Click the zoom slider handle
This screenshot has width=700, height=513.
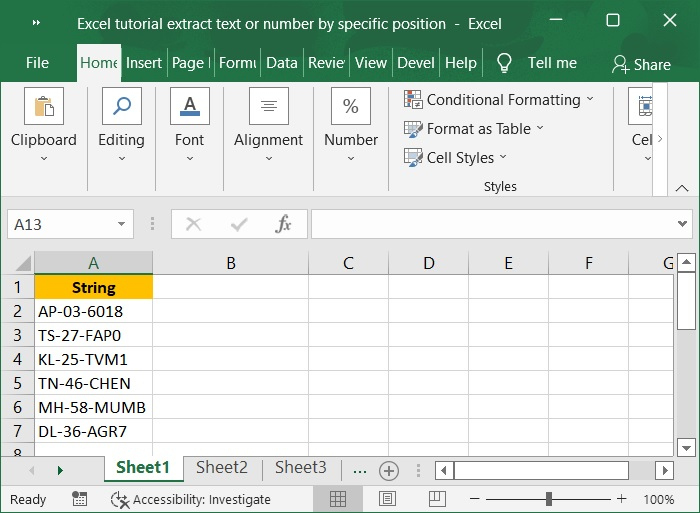pos(549,499)
